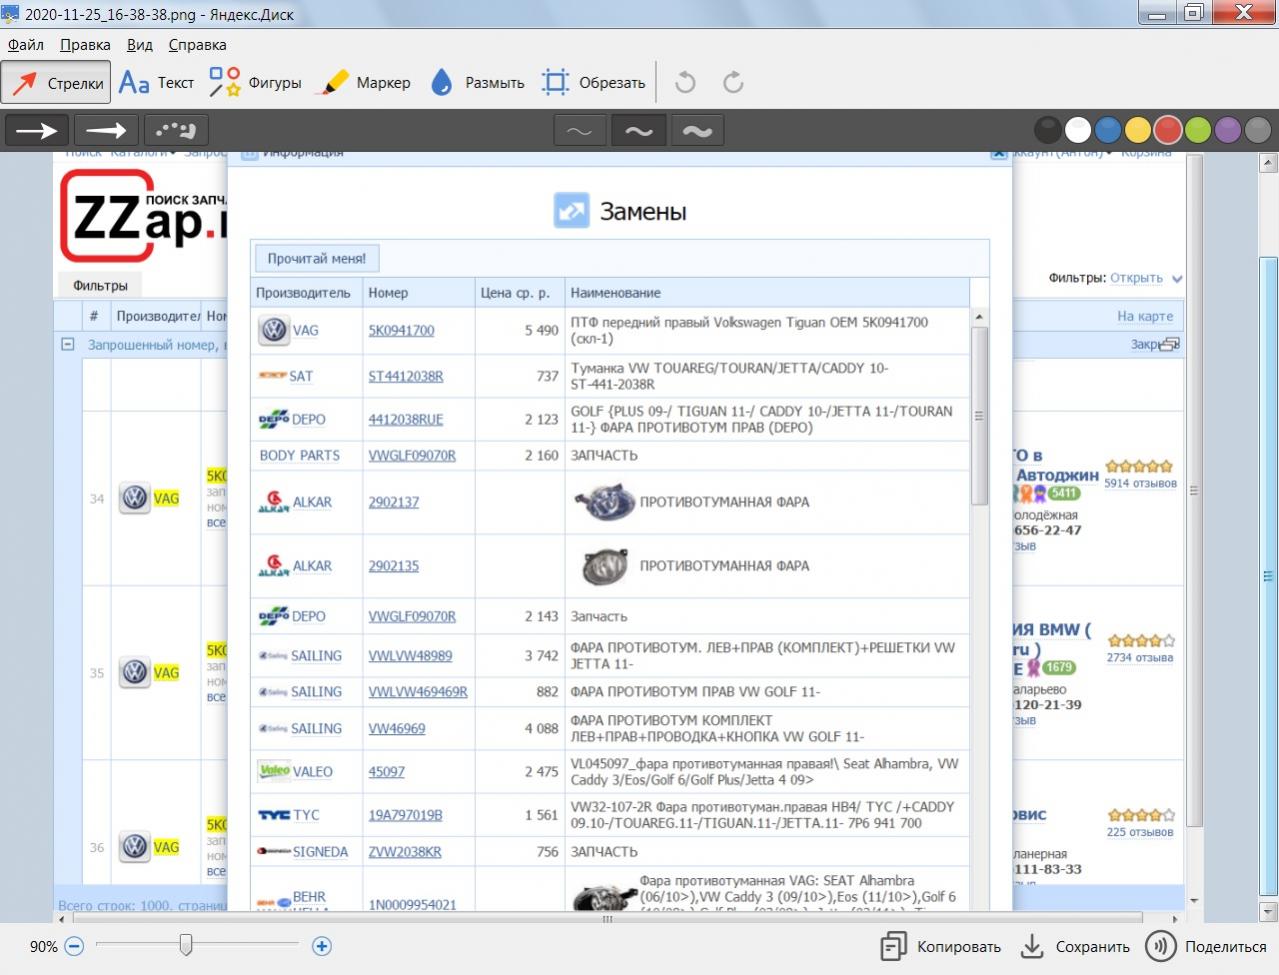Click Поделиться to share the image
This screenshot has height=975, width=1279.
[x=1207, y=946]
